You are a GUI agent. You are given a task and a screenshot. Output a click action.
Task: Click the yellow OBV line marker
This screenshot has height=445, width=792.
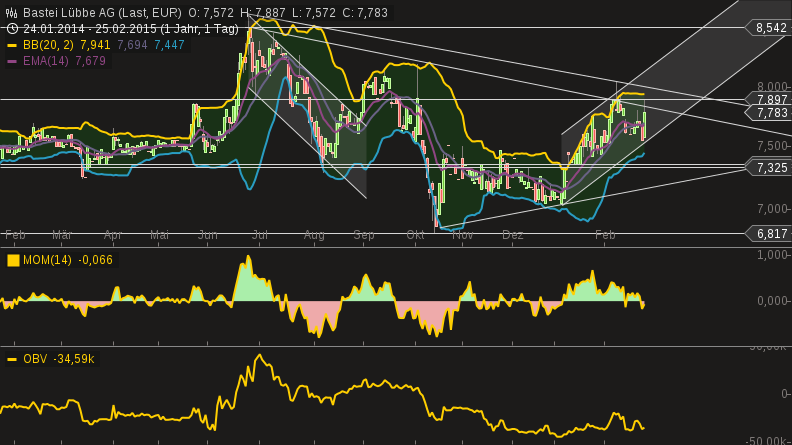pyautogui.click(x=12, y=359)
